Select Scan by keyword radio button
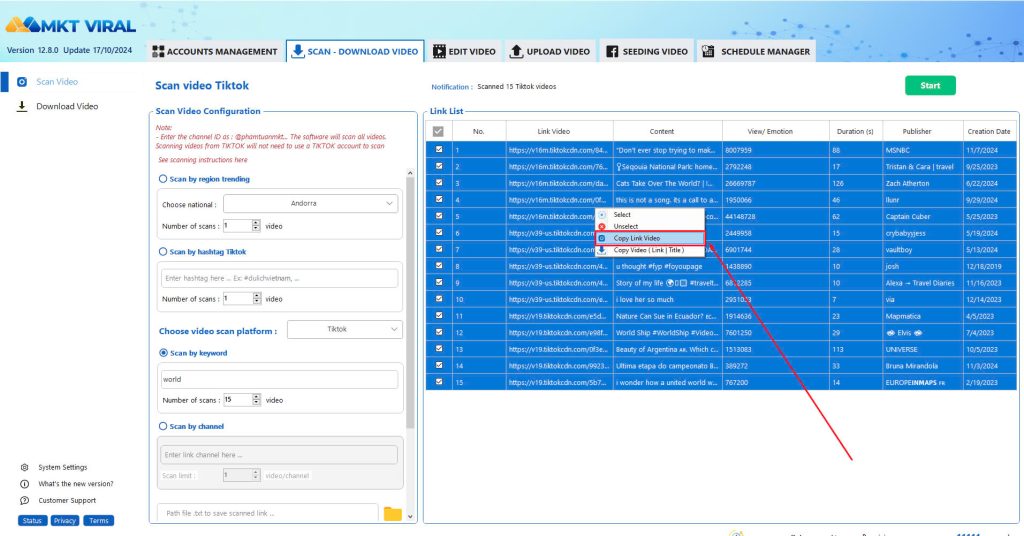Screen dimensions: 1024x536 (x=163, y=353)
